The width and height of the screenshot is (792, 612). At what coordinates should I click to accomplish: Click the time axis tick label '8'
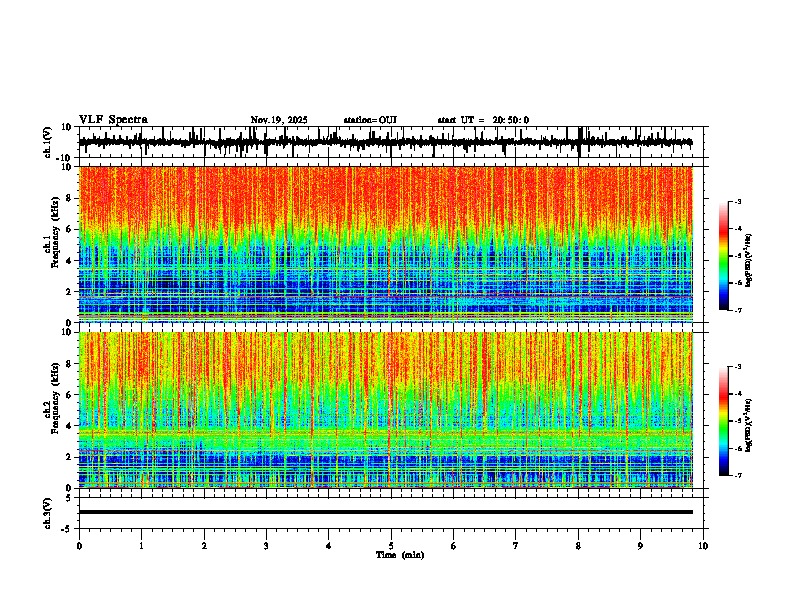[578, 546]
